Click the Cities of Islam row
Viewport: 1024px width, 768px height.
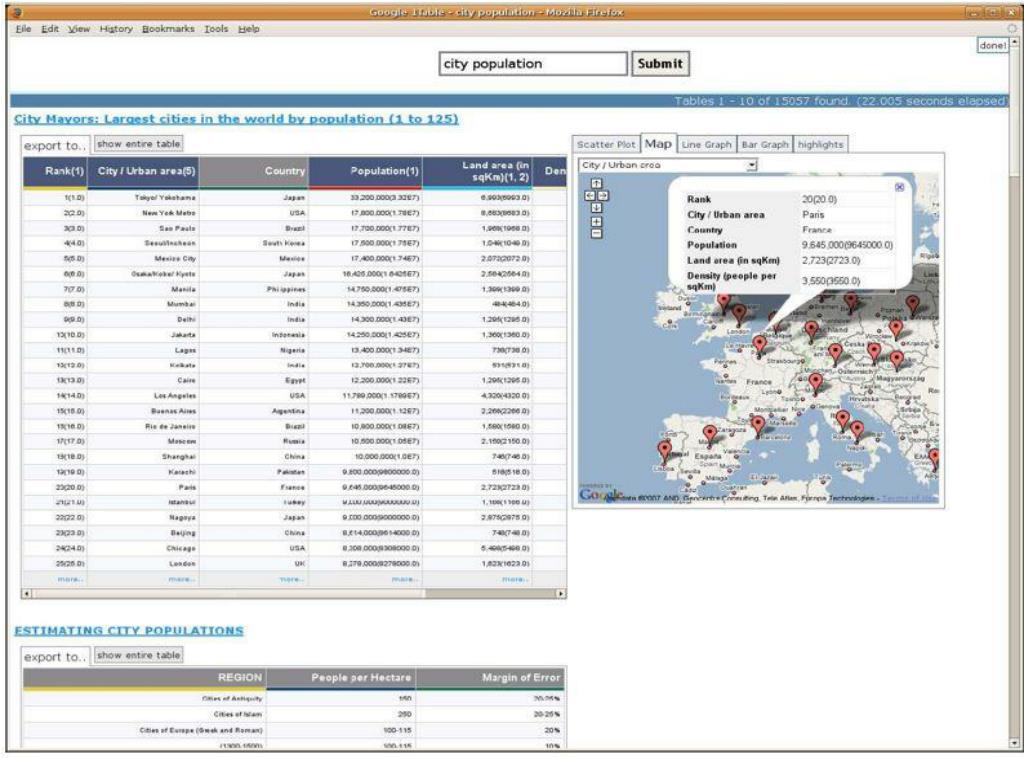(295, 714)
